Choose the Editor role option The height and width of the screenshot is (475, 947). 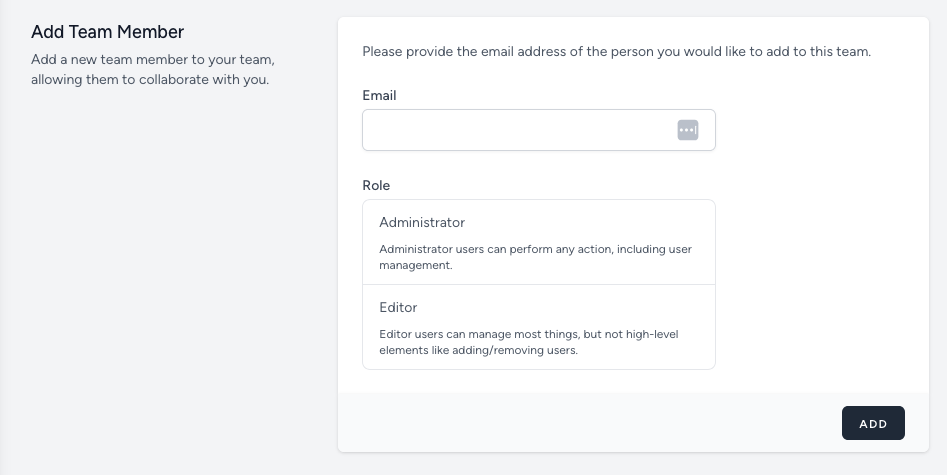(x=538, y=327)
